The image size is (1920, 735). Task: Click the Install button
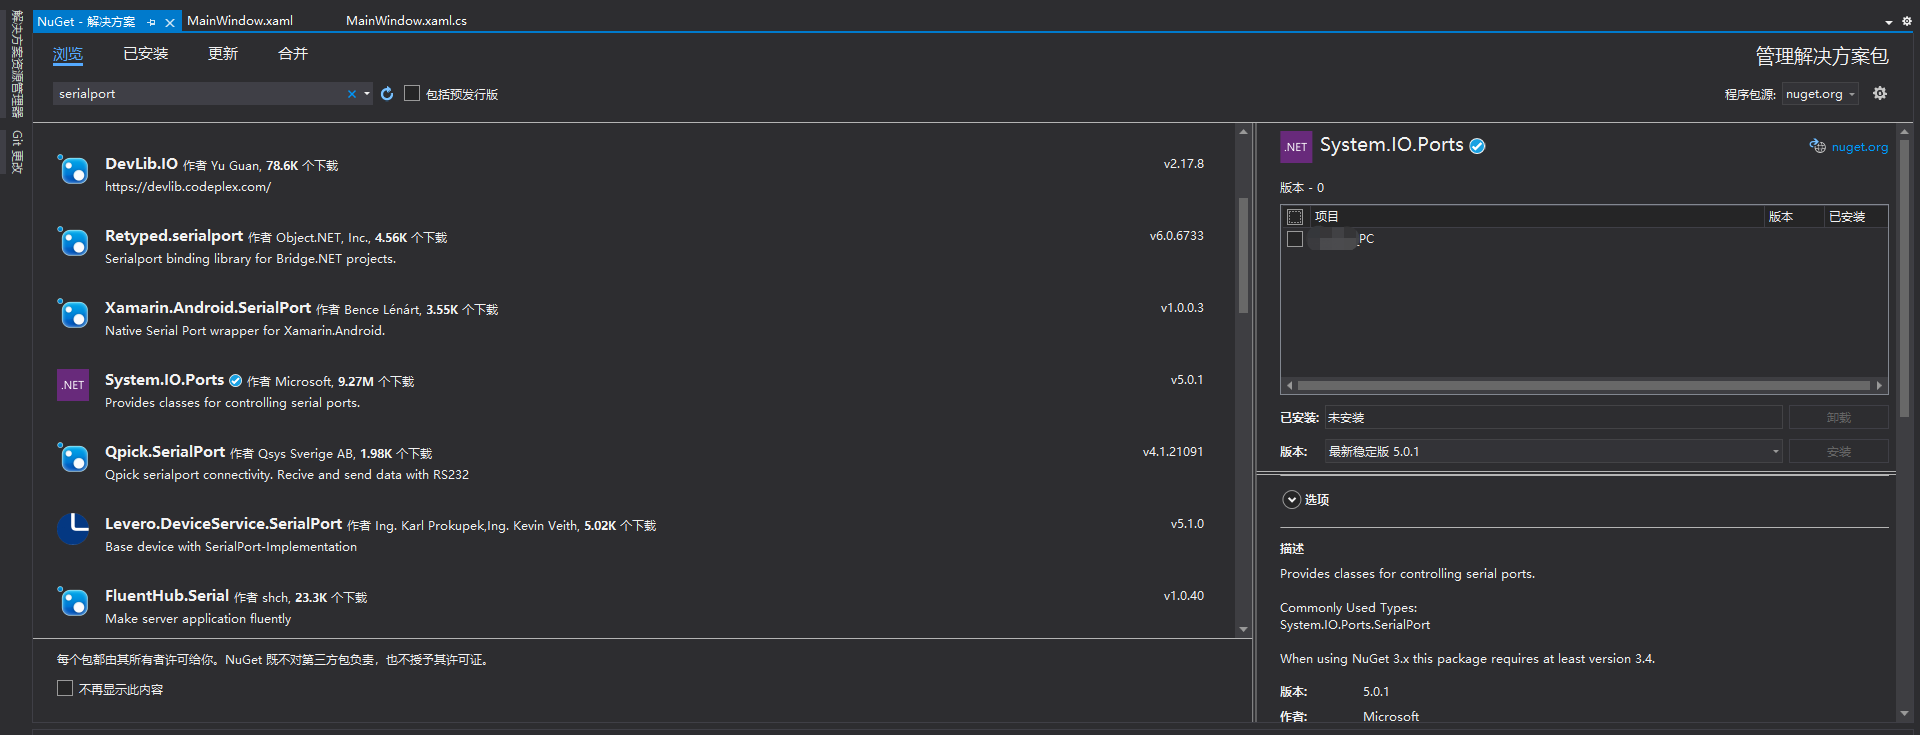(x=1838, y=452)
